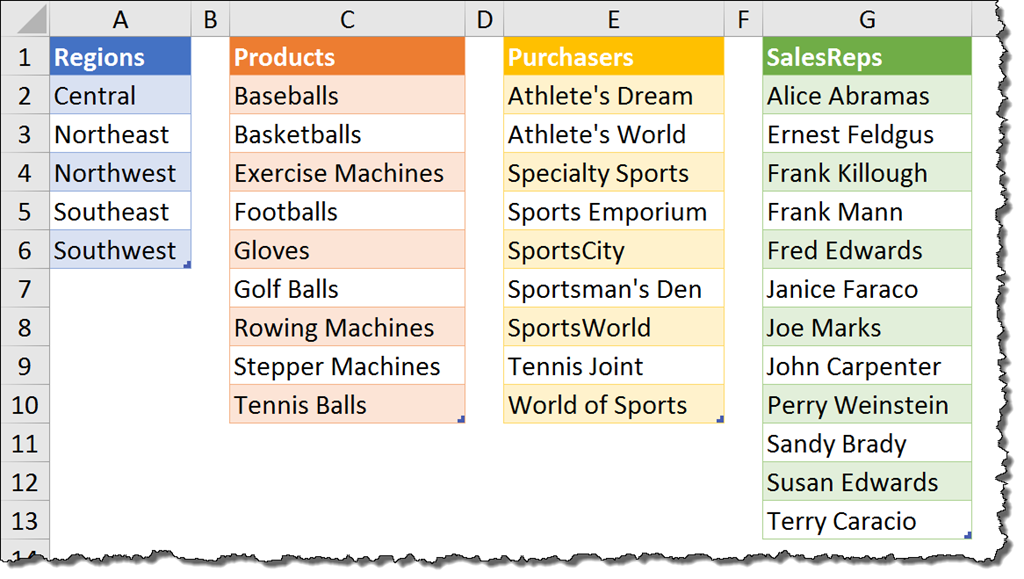This screenshot has height=579, width=1024.
Task: Click the green SalesReps header cell
Action: tap(867, 57)
